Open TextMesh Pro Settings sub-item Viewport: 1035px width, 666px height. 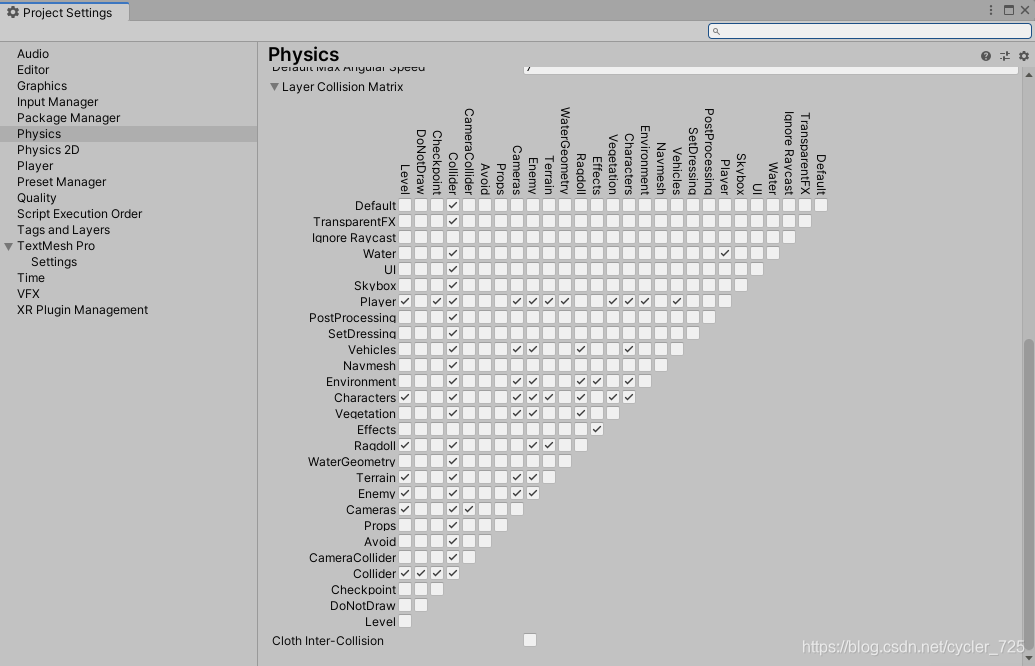[x=54, y=262]
